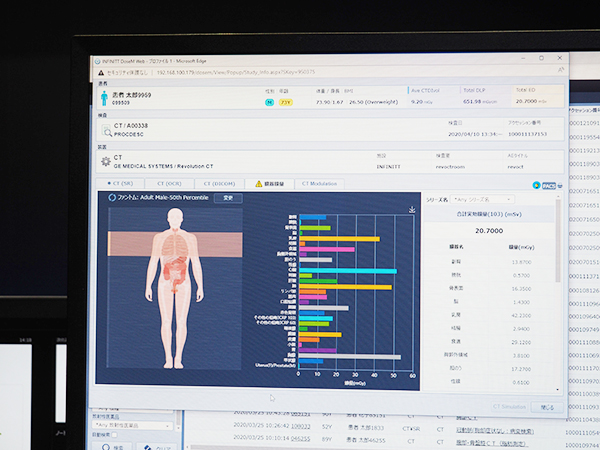
Task: Click the equipment gear icon beside CT
Action: pos(105,161)
